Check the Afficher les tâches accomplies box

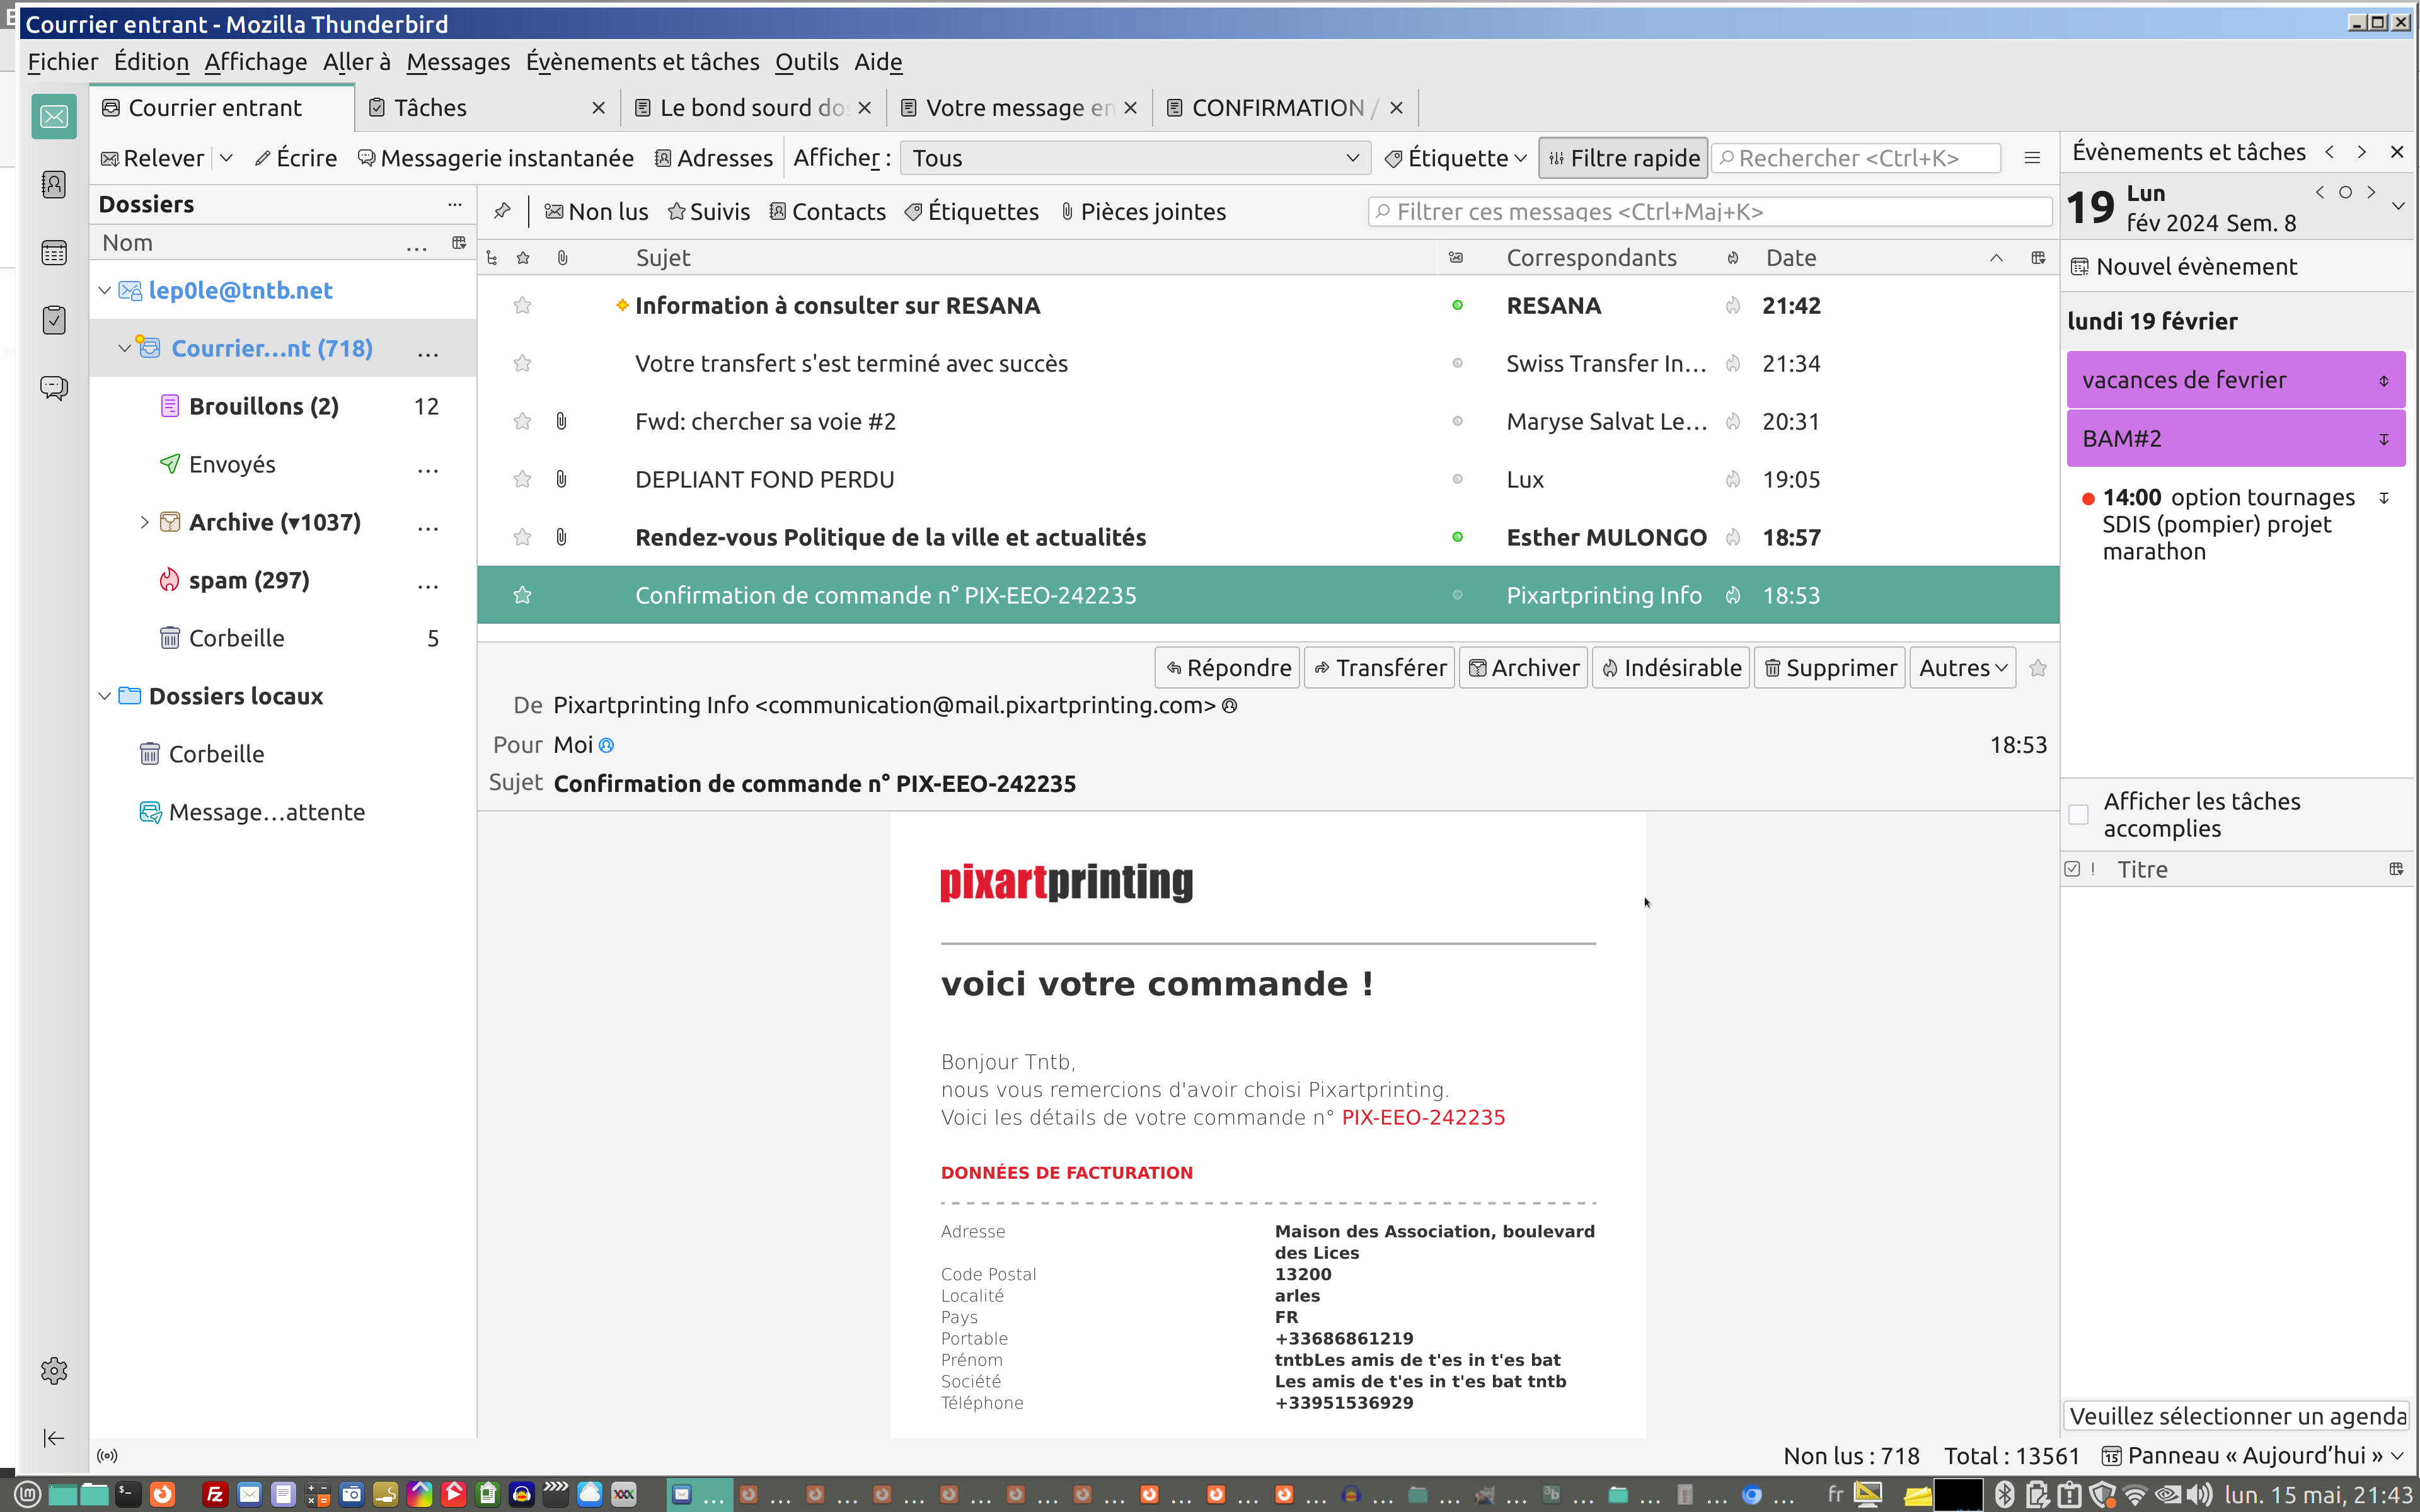click(2078, 814)
